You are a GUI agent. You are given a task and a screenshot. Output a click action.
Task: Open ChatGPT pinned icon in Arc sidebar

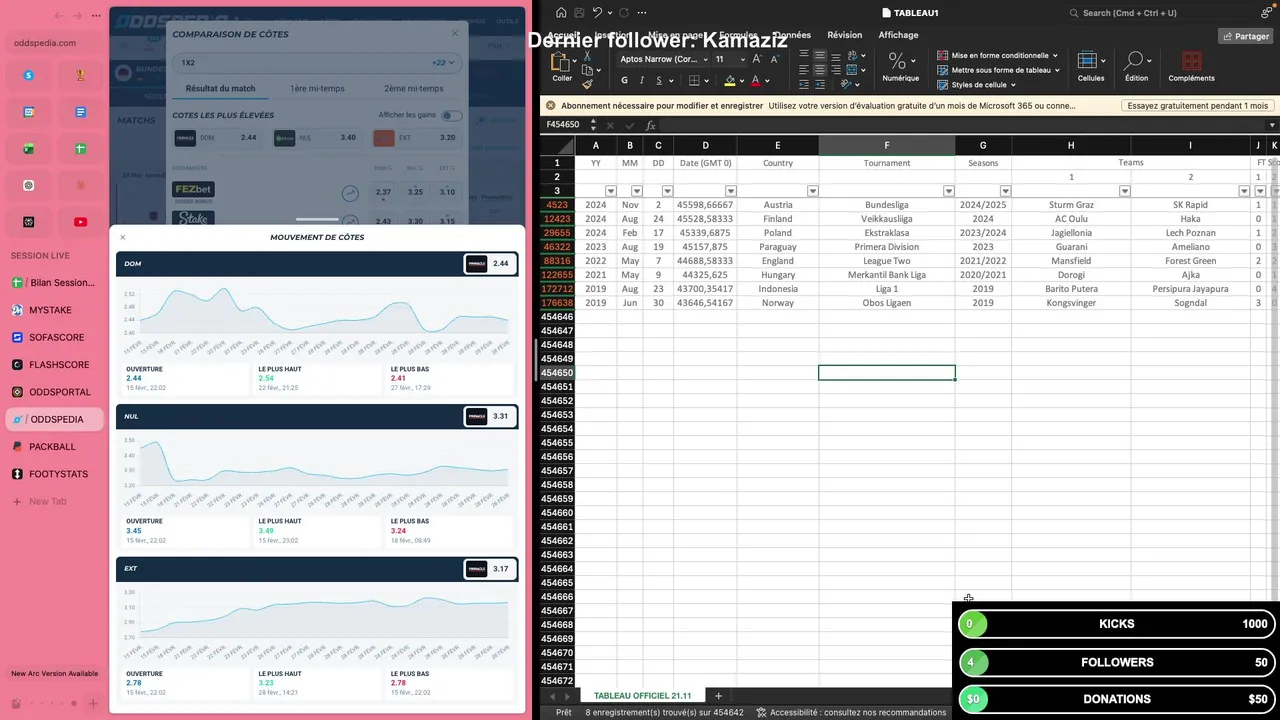click(29, 185)
